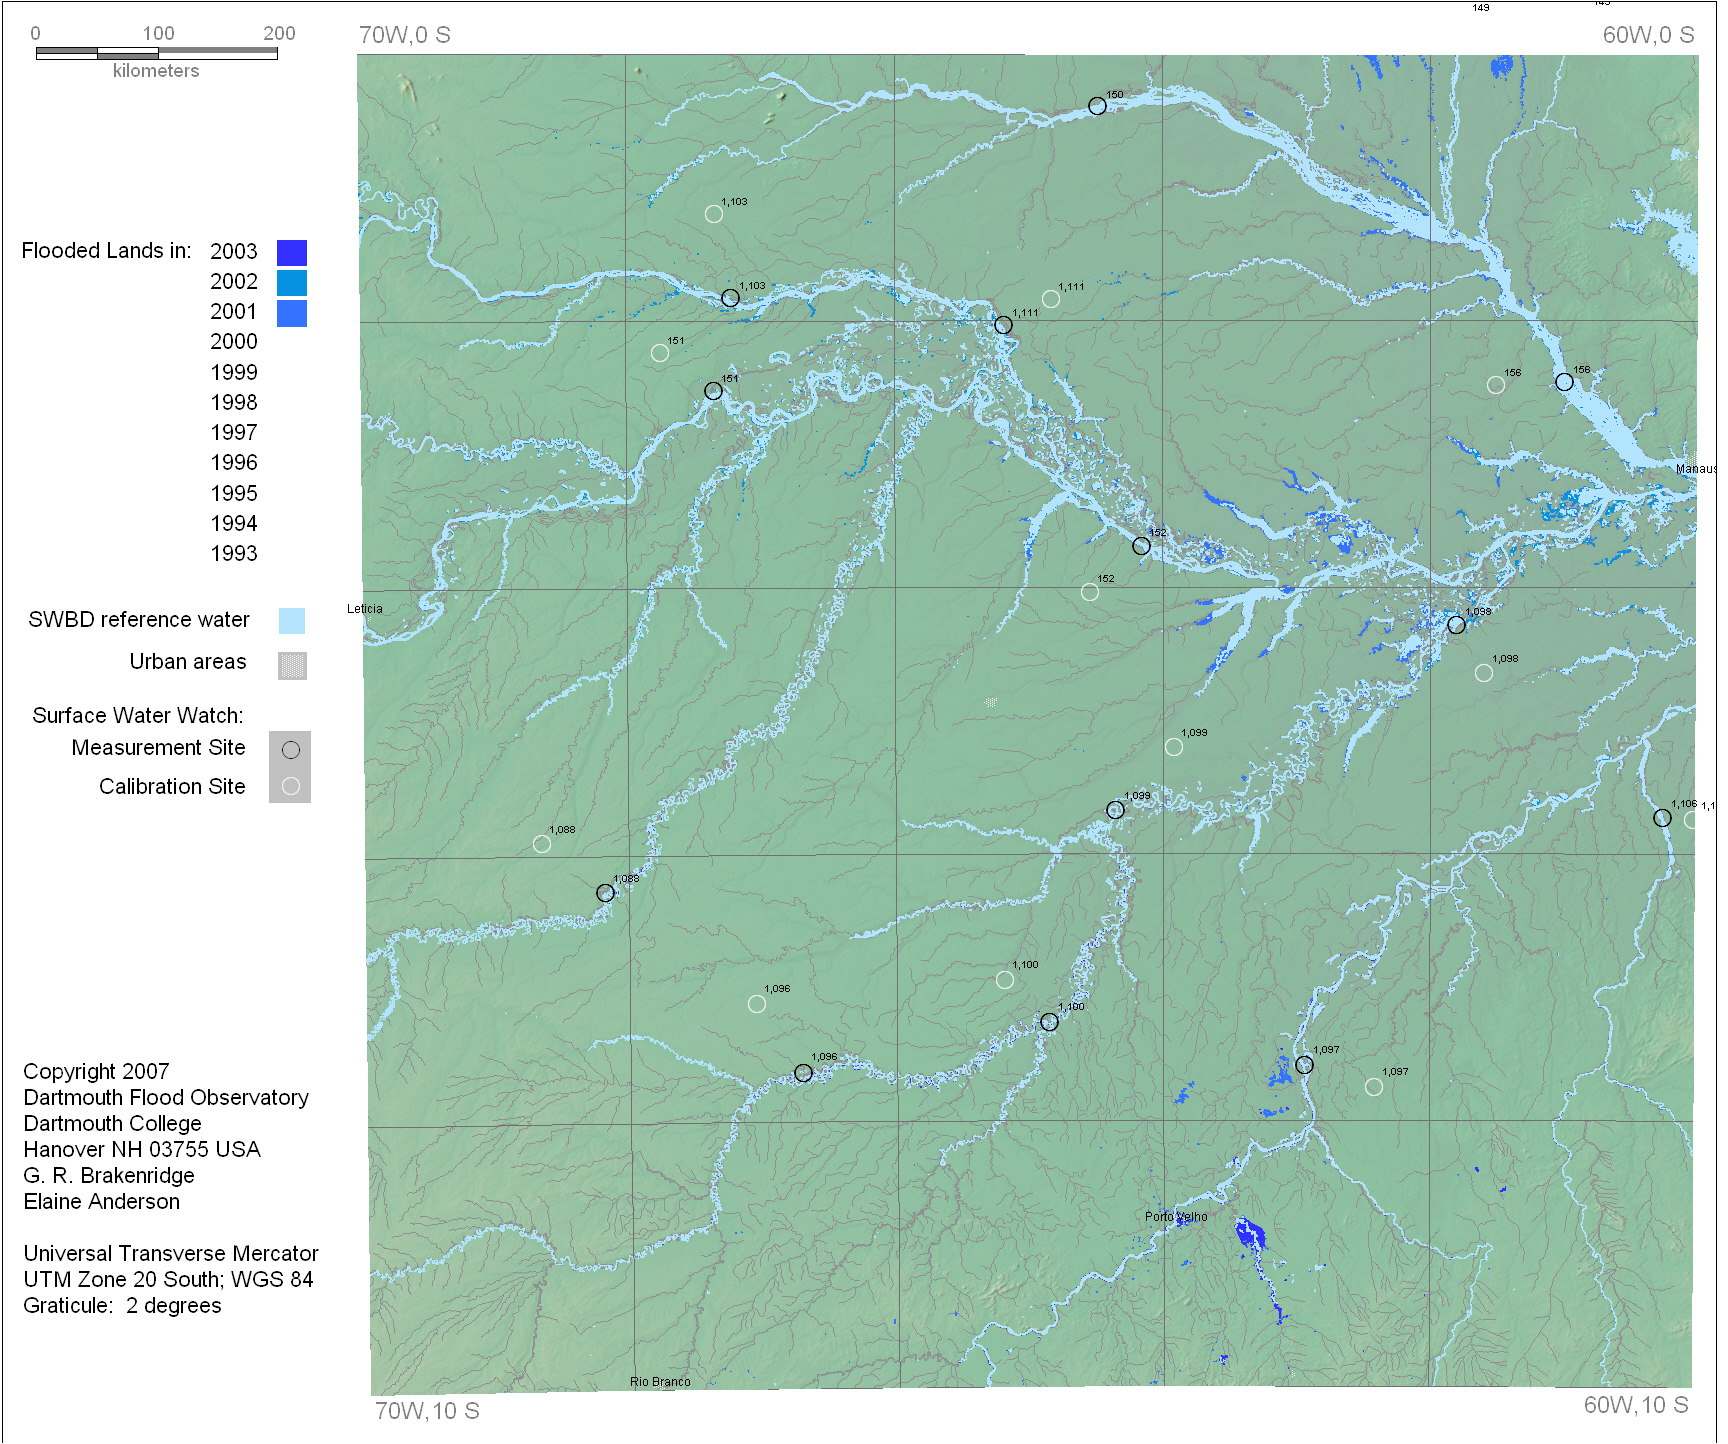Click the Porto Velho city label

pyautogui.click(x=1175, y=1217)
